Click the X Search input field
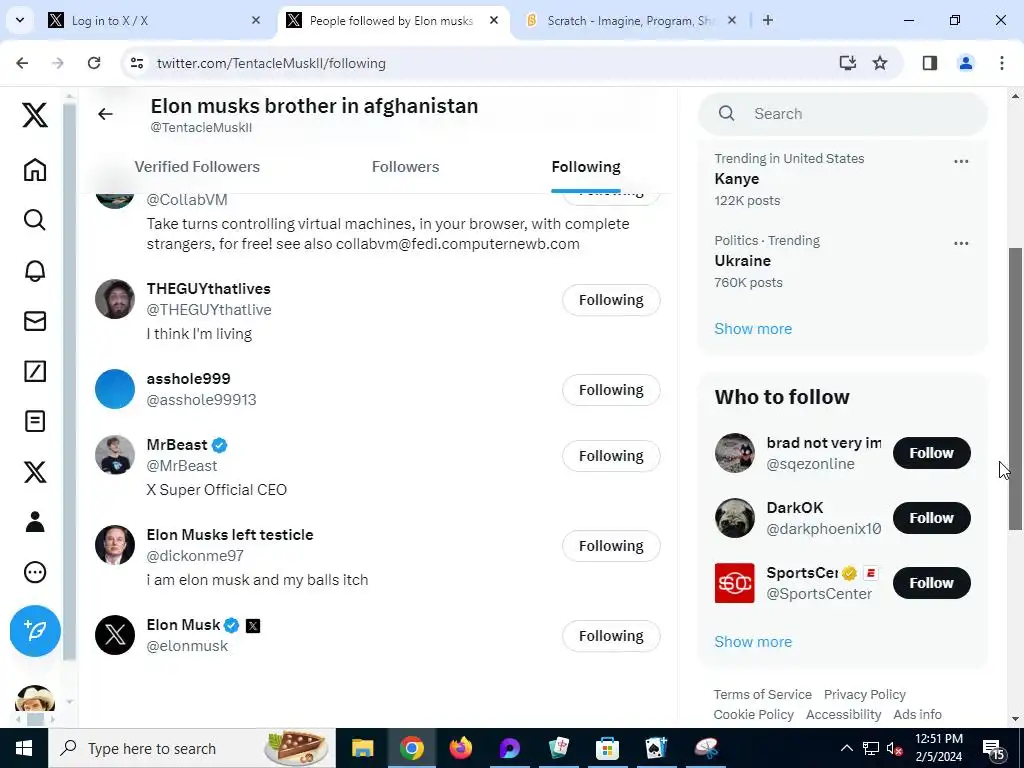Image resolution: width=1024 pixels, height=768 pixels. coord(842,114)
